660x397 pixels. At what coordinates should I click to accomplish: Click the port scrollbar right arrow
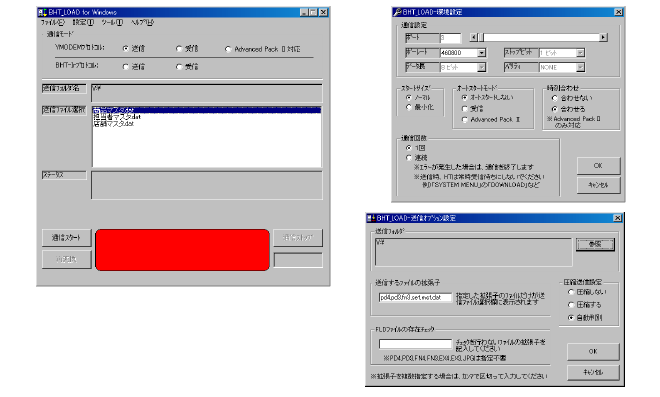coord(603,37)
